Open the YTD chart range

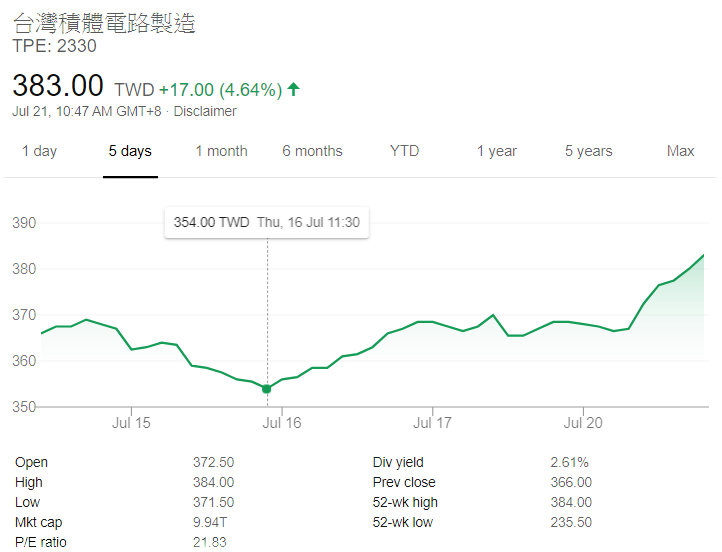pyautogui.click(x=404, y=151)
